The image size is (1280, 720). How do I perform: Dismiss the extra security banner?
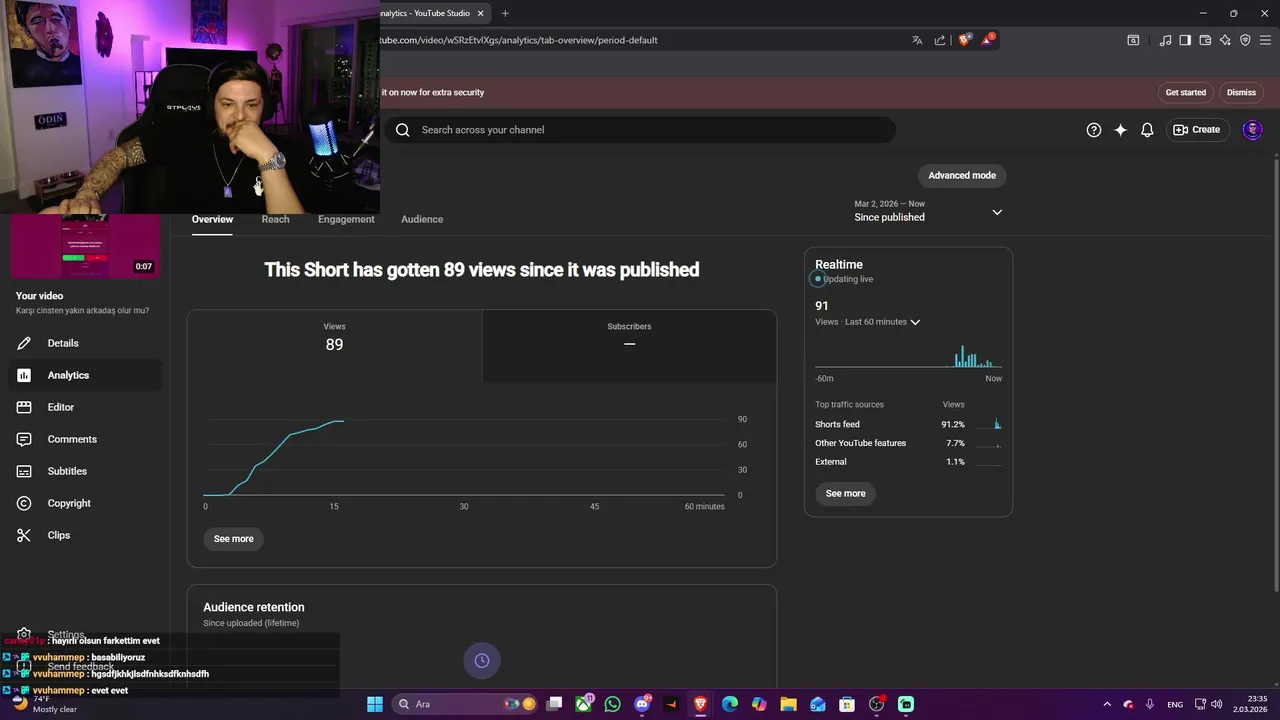[x=1241, y=92]
